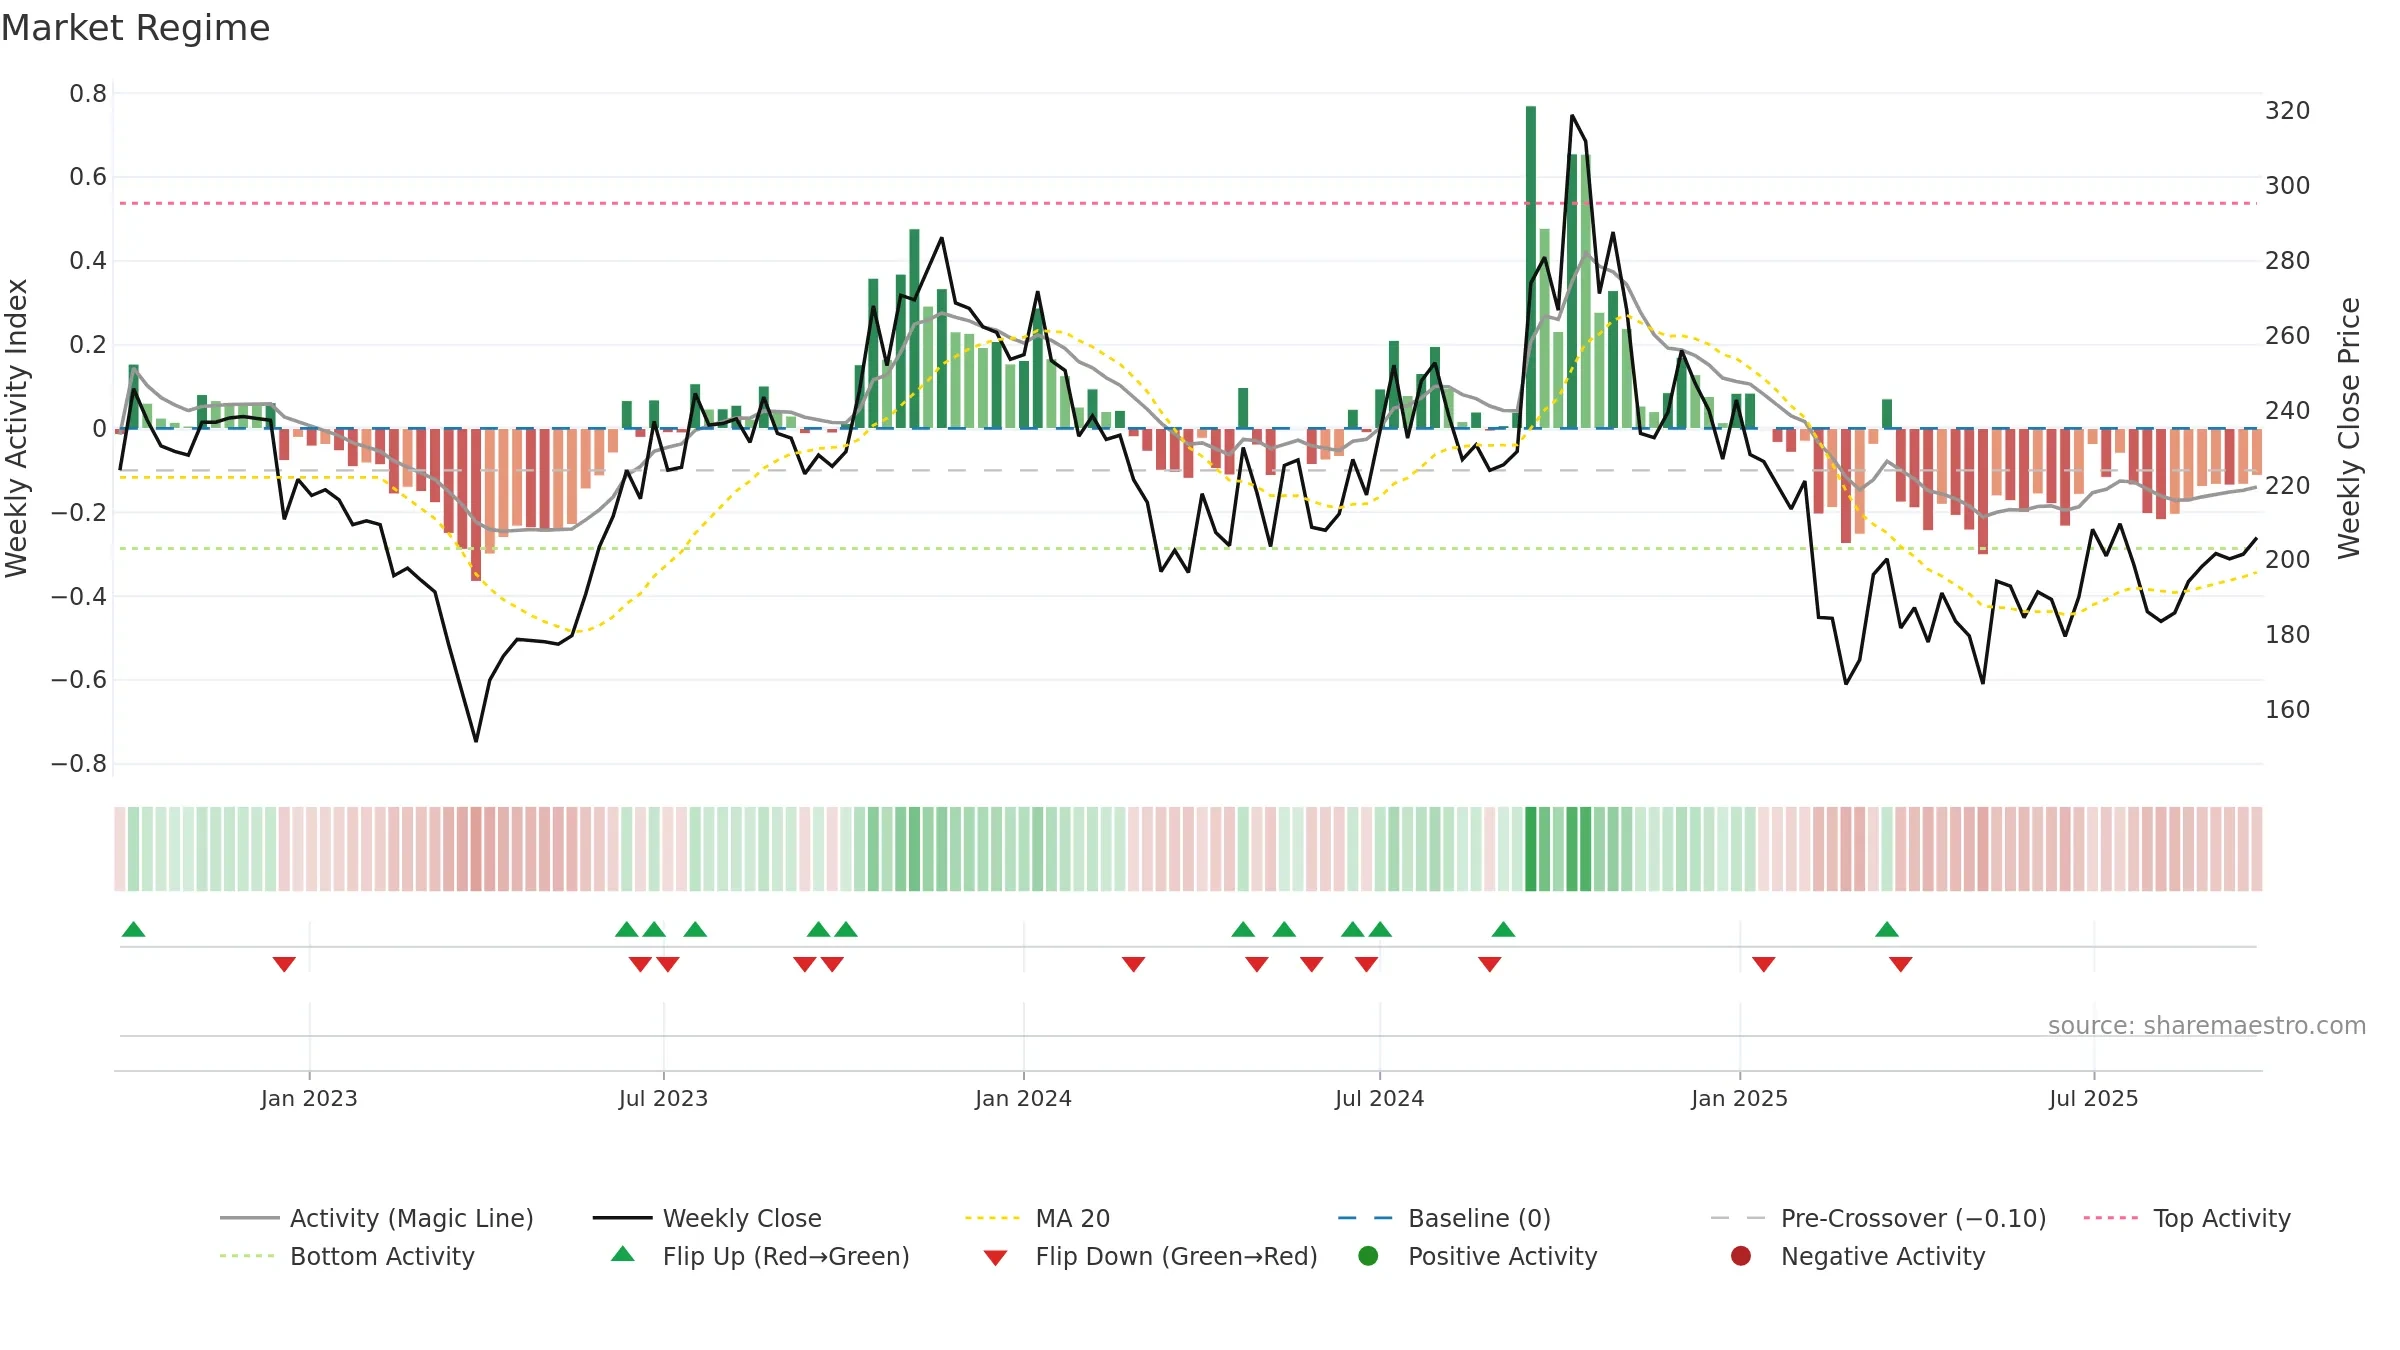This screenshot has height=1350, width=2400.
Task: Select the leftmost green flip-up triangle marker
Action: tap(133, 930)
